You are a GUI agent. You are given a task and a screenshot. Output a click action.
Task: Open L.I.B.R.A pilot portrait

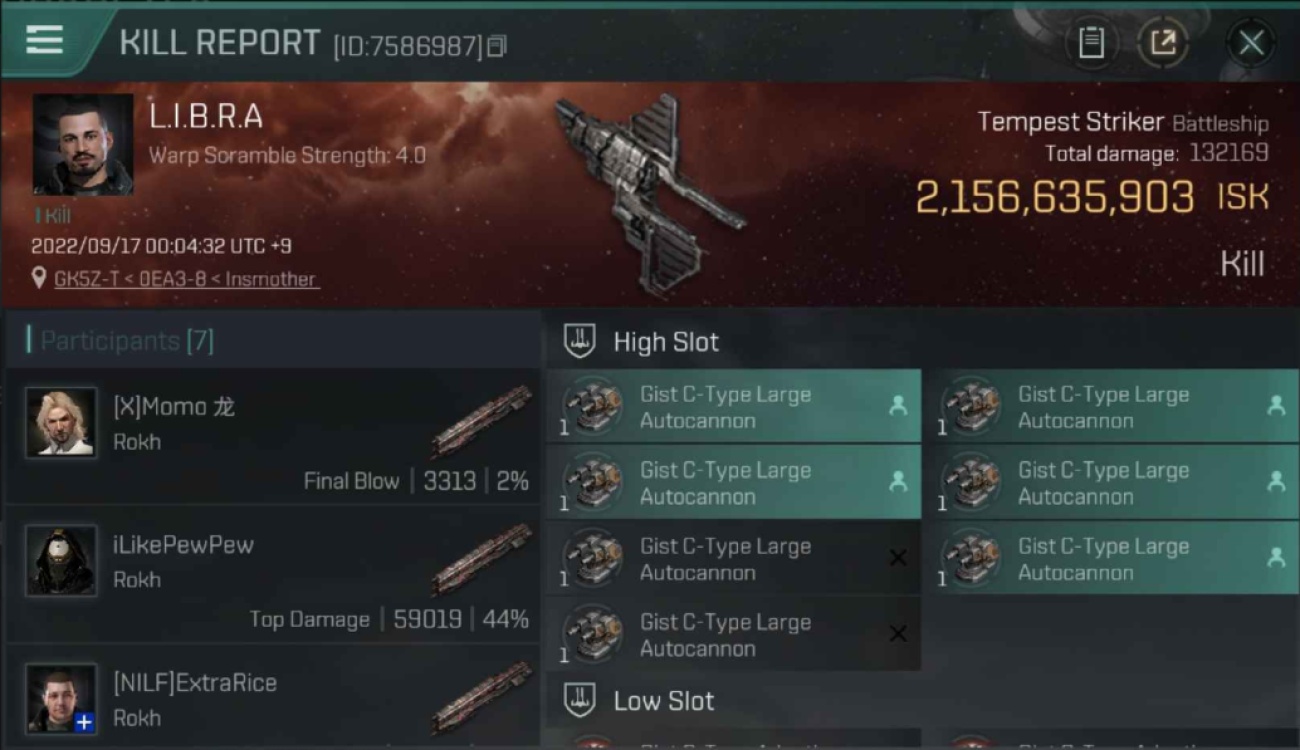(83, 144)
